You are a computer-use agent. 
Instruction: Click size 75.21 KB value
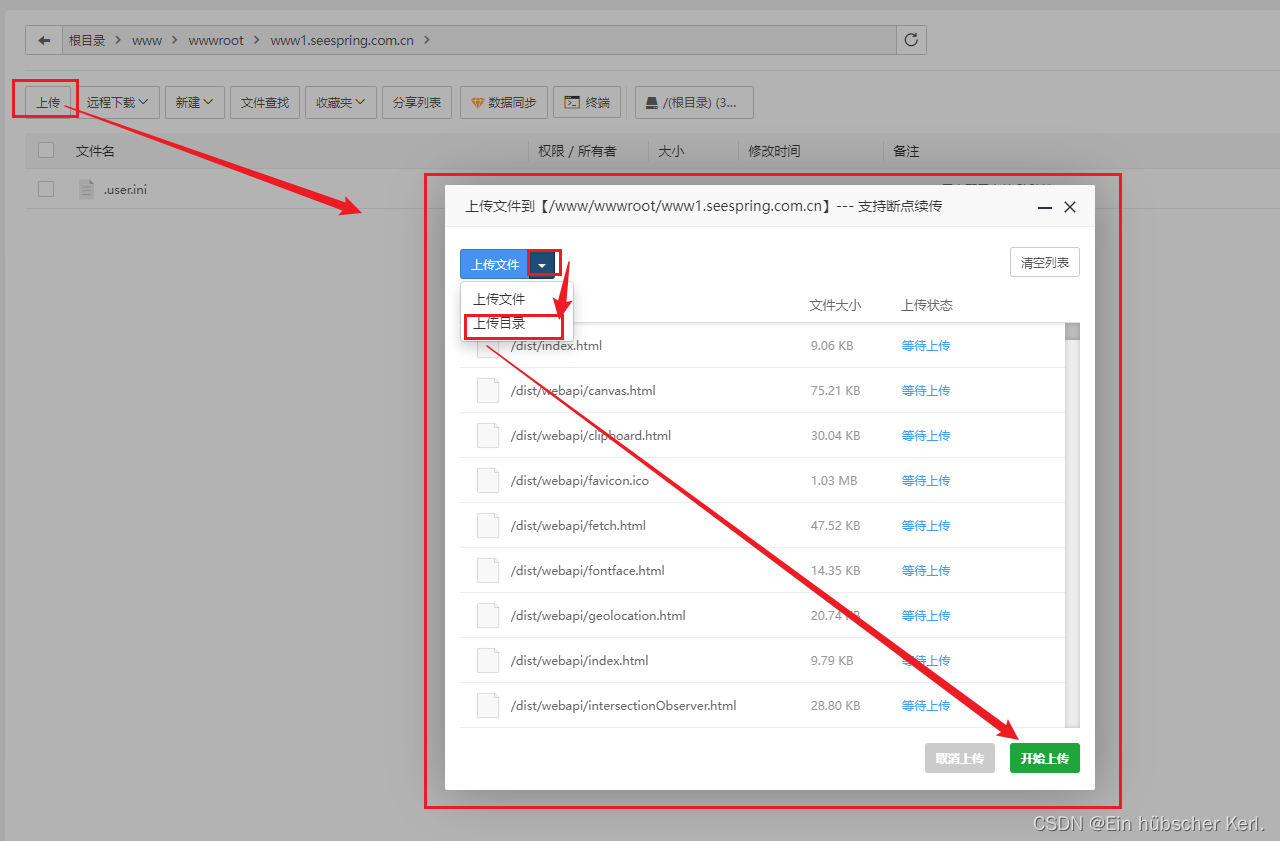click(835, 390)
